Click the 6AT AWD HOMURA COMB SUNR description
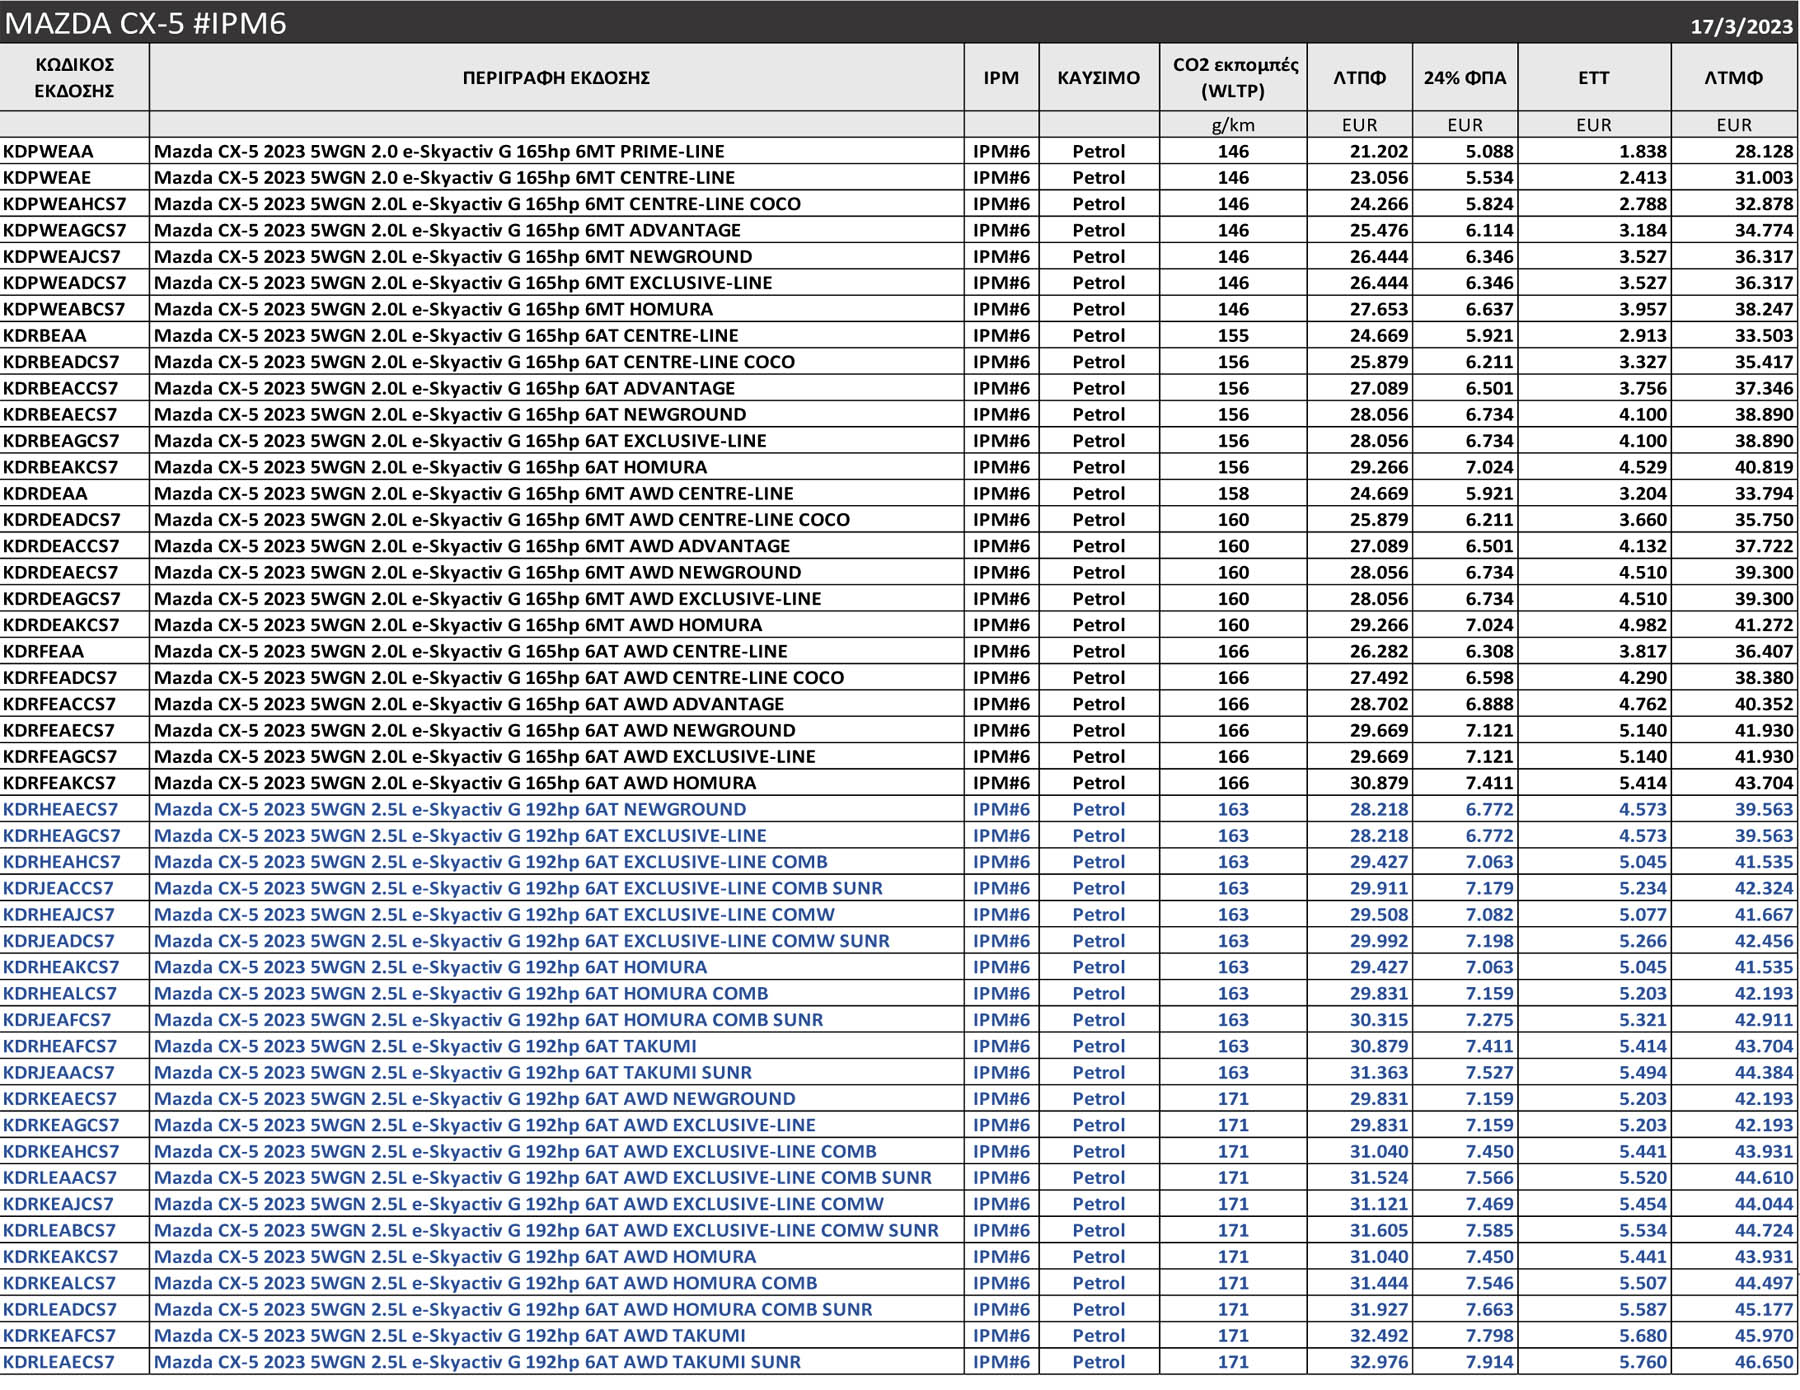 (x=512, y=1309)
